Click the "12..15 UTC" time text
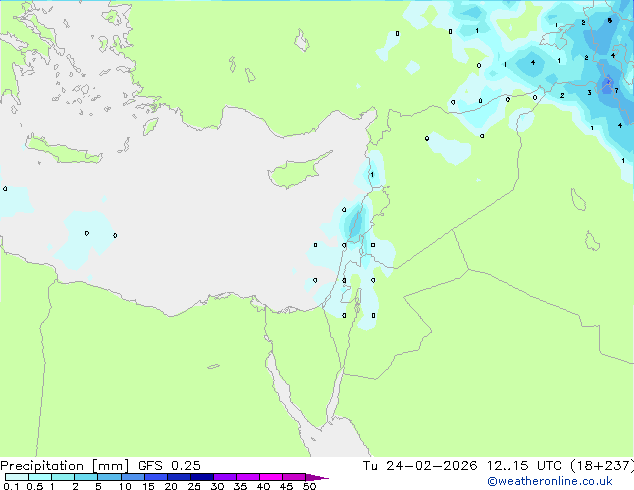Screen dimensions: 634x490 tap(524, 466)
